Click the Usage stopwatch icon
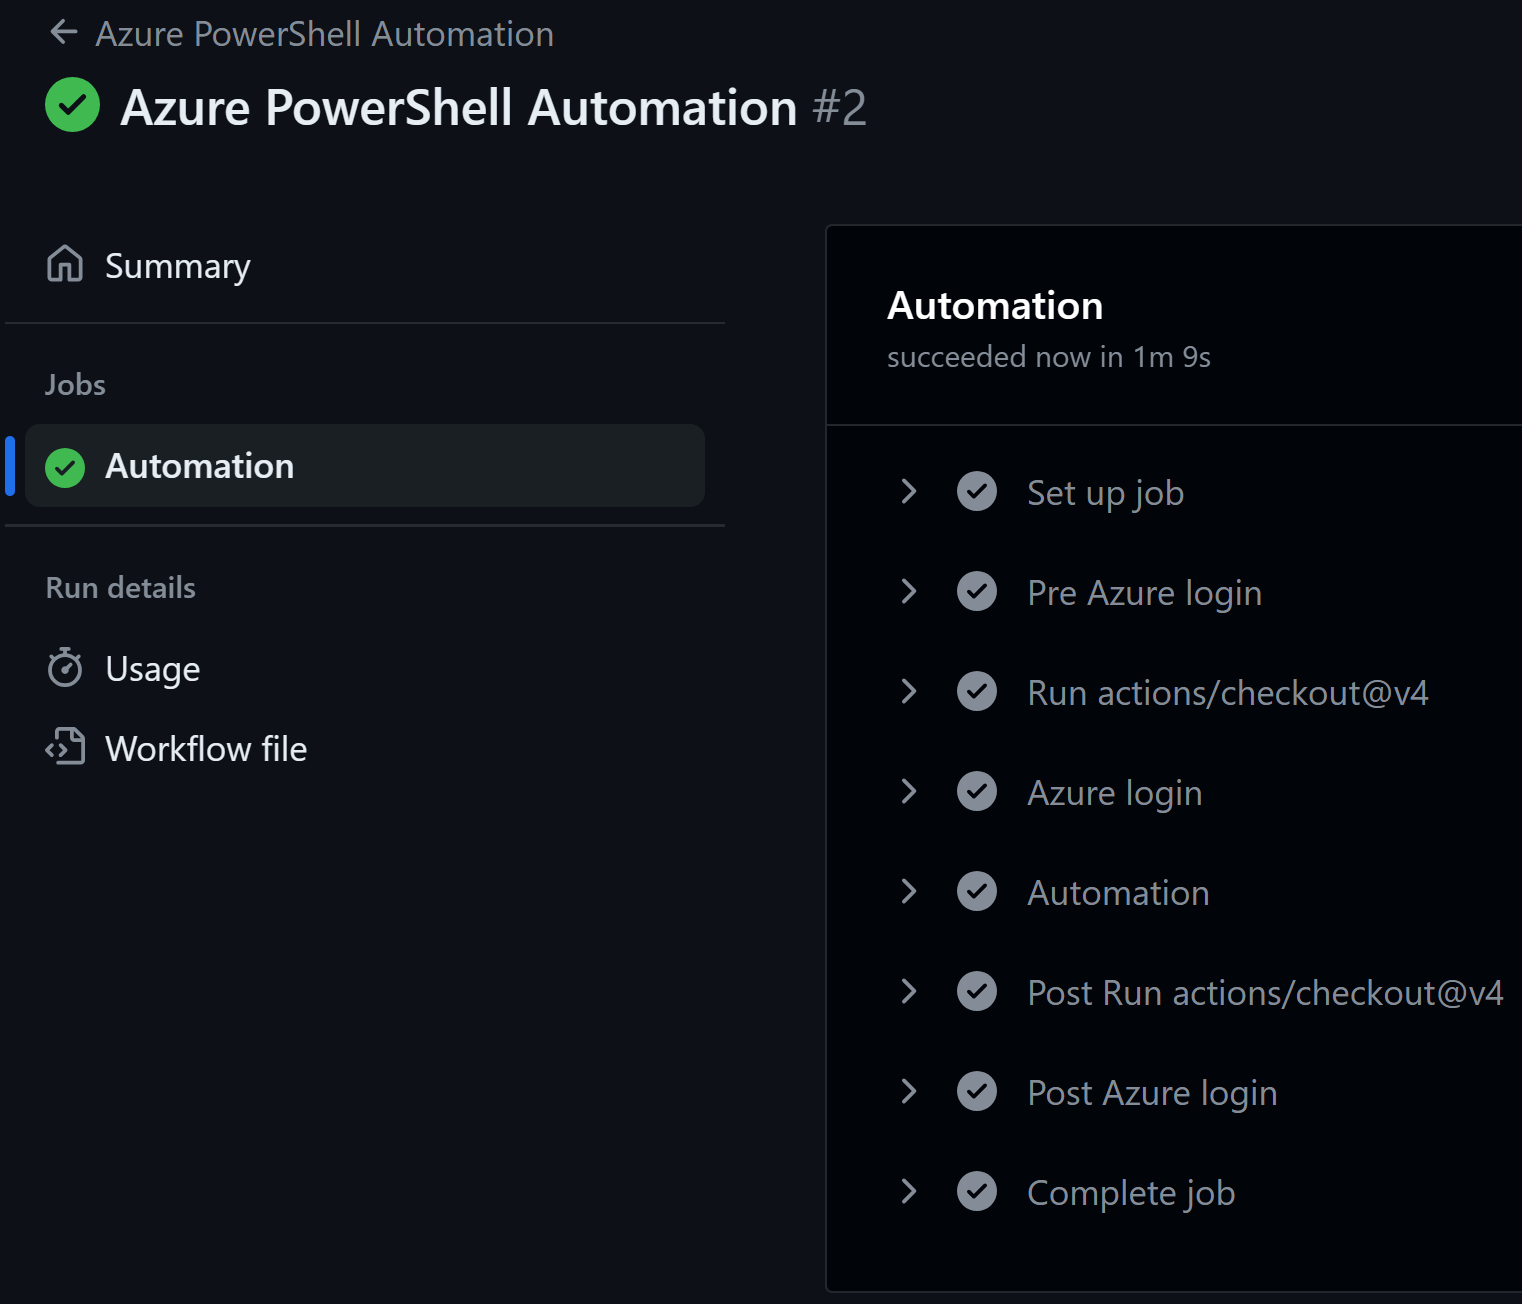This screenshot has height=1304, width=1522. pyautogui.click(x=65, y=667)
